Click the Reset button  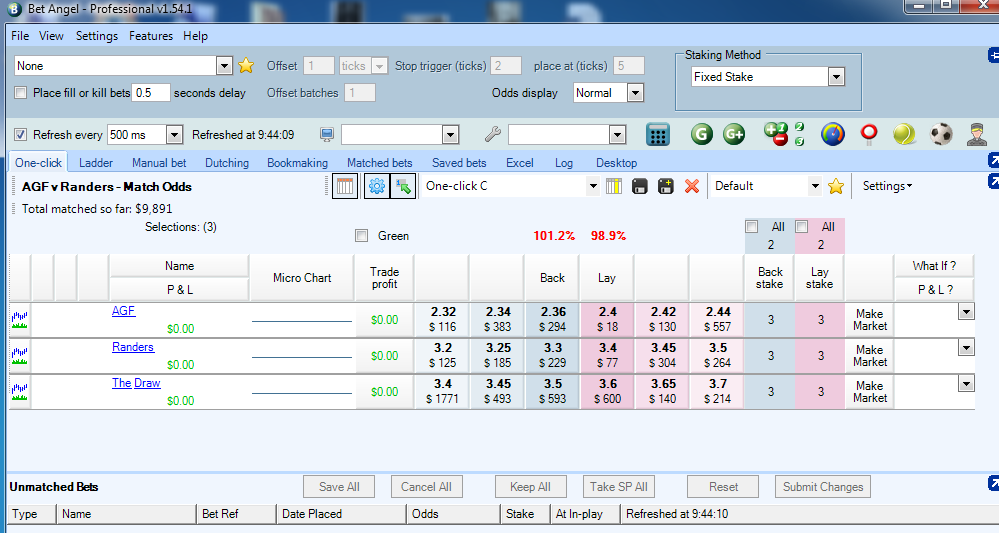(x=723, y=487)
